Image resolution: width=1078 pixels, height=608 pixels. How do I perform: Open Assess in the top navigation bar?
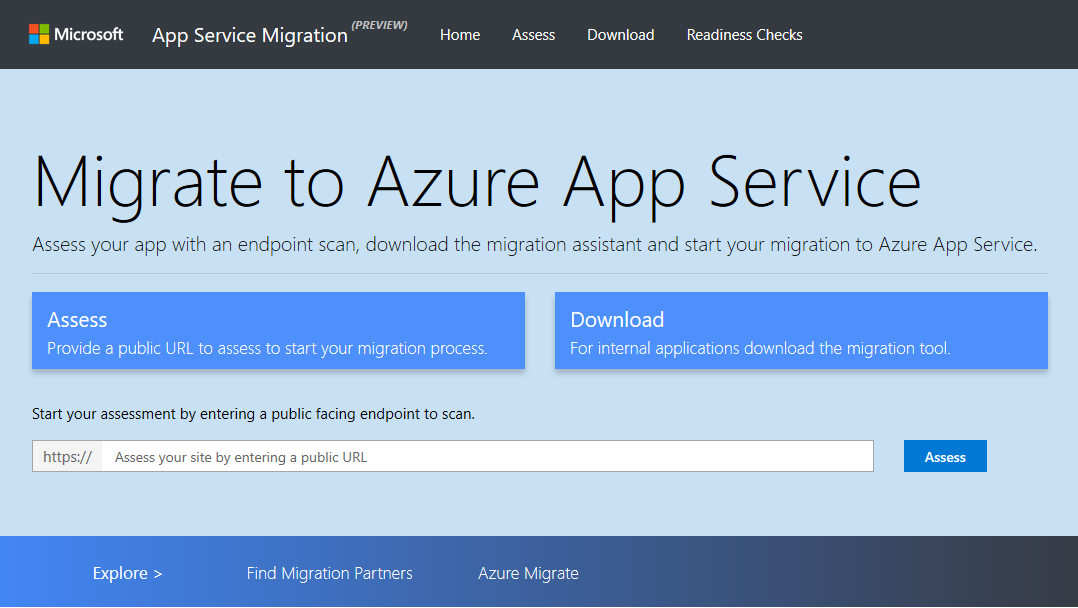533,35
